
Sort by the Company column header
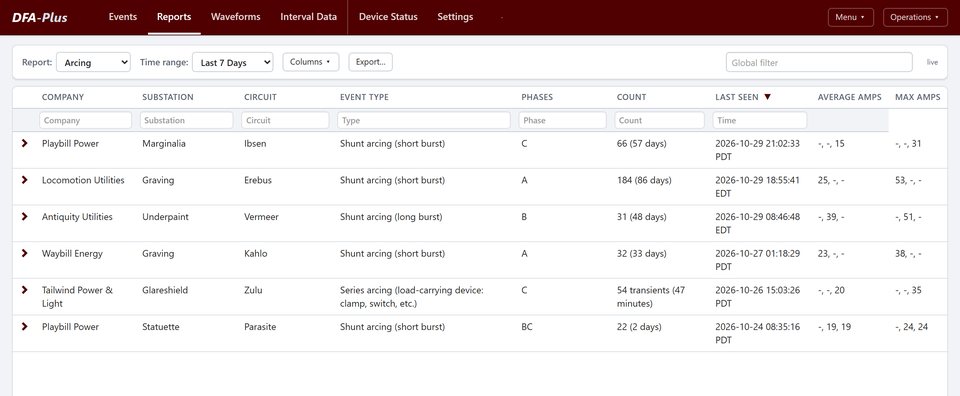(63, 97)
